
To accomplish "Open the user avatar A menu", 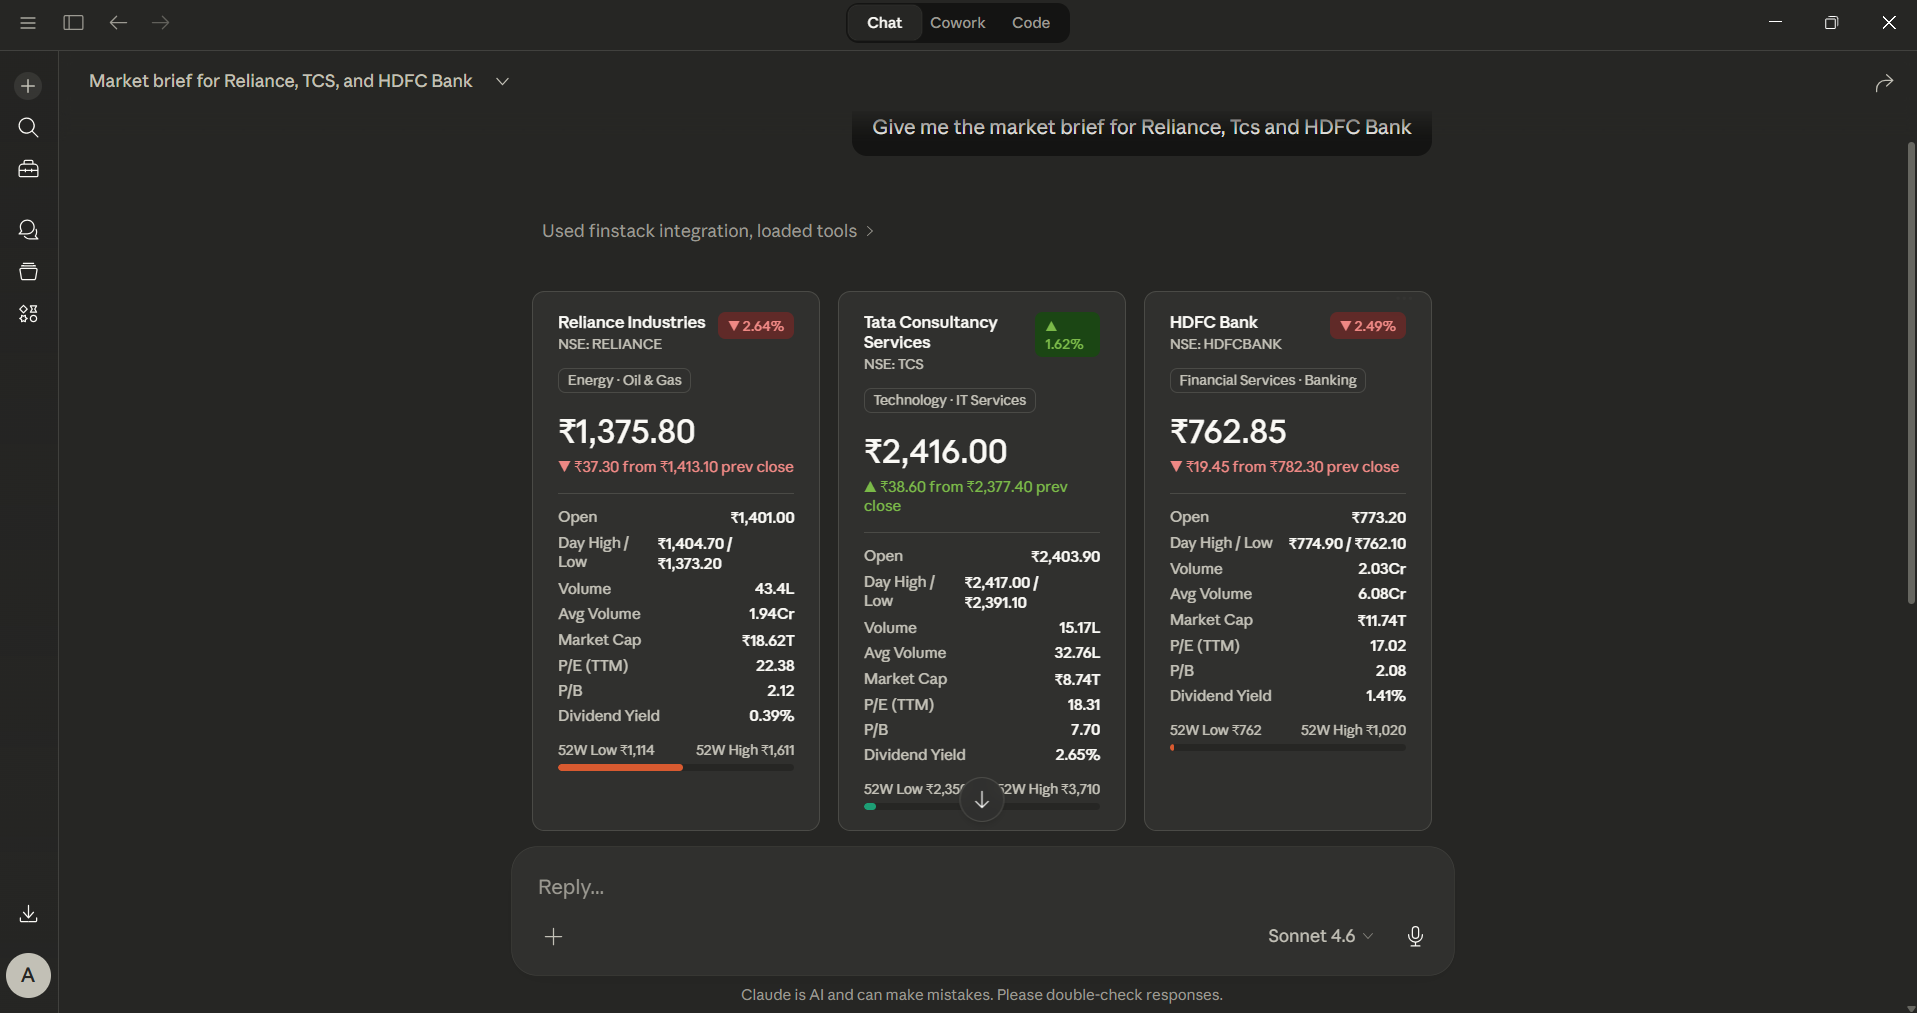I will coord(28,975).
